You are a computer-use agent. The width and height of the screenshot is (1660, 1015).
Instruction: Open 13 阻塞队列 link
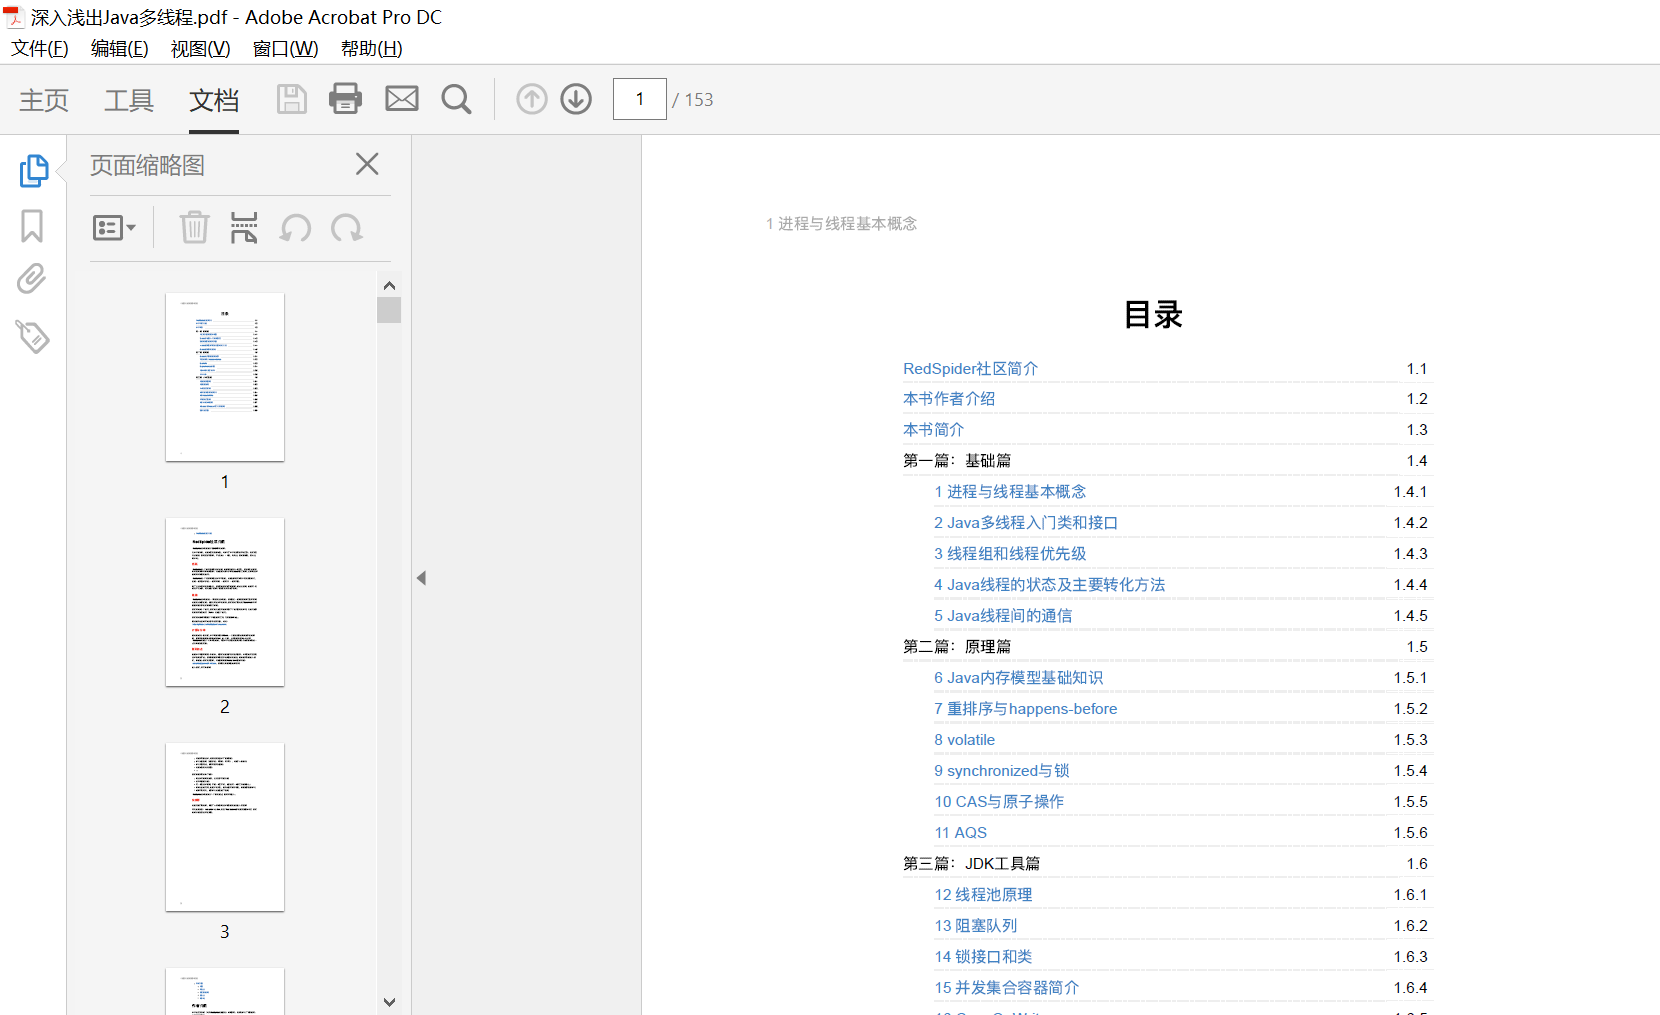pyautogui.click(x=976, y=926)
